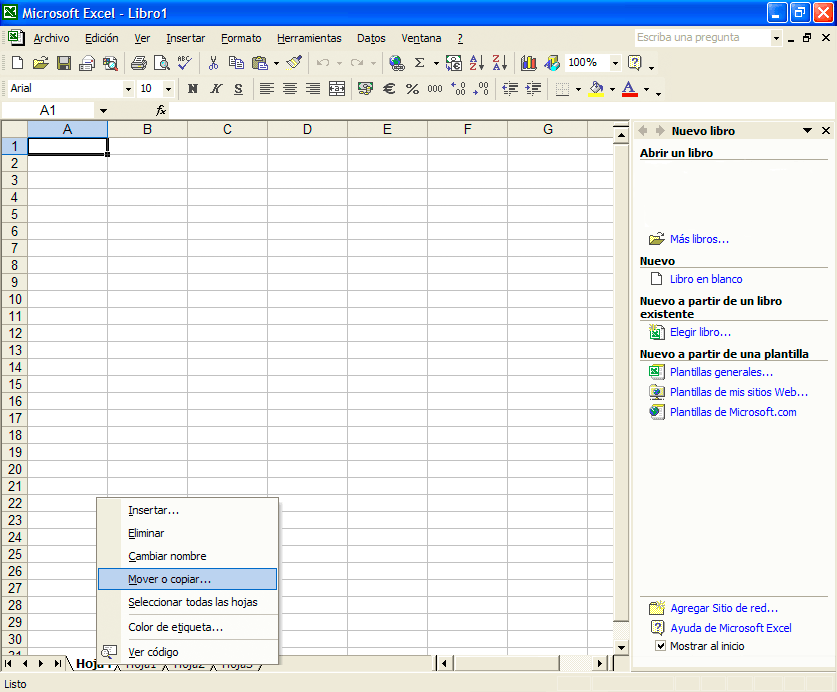Viewport: 837px width, 692px height.
Task: Save the workbook with the floppy disk icon
Action: tap(64, 63)
